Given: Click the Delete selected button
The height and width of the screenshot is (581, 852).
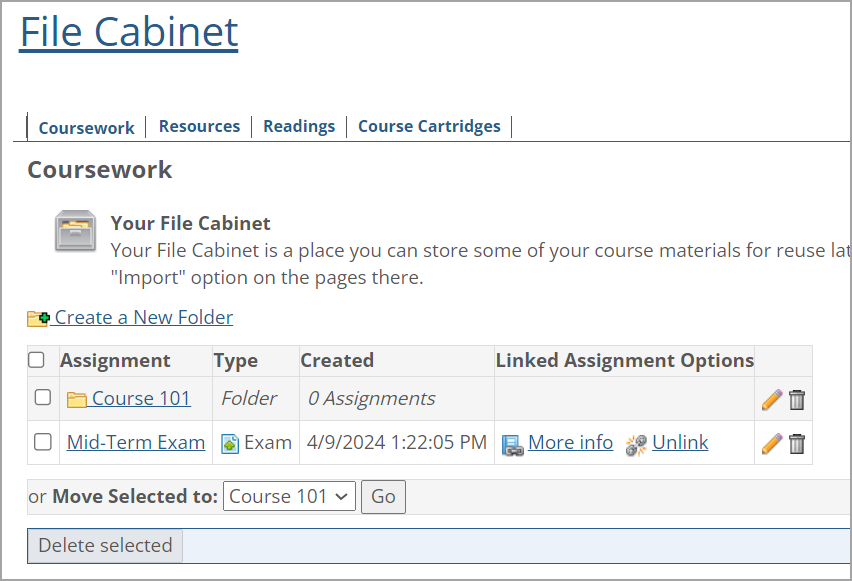Looking at the screenshot, I should pyautogui.click(x=105, y=546).
